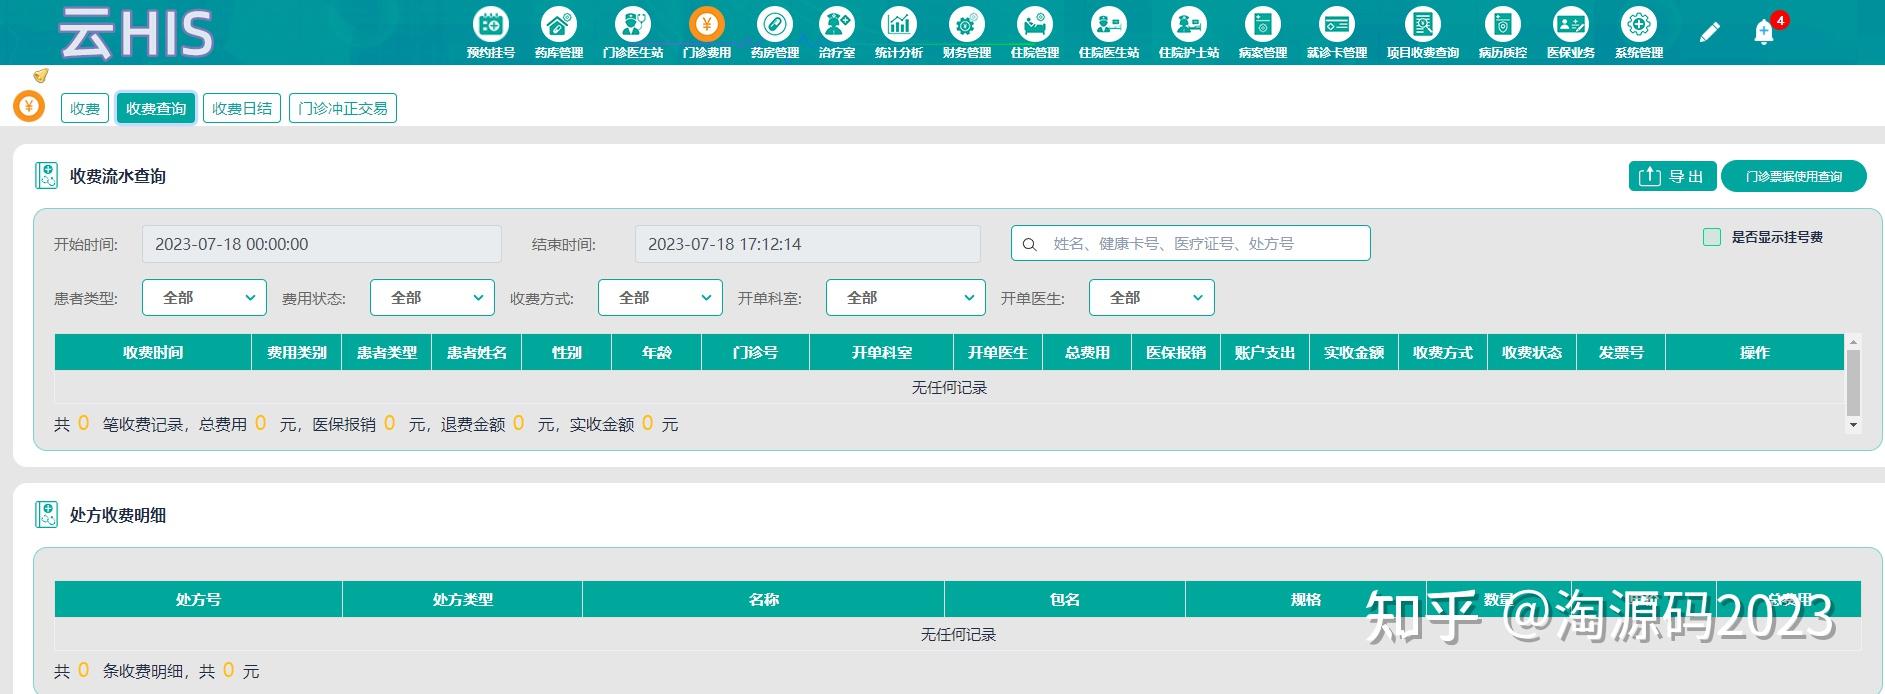
Task: Click the pencil edit icon in header
Action: tap(1709, 33)
